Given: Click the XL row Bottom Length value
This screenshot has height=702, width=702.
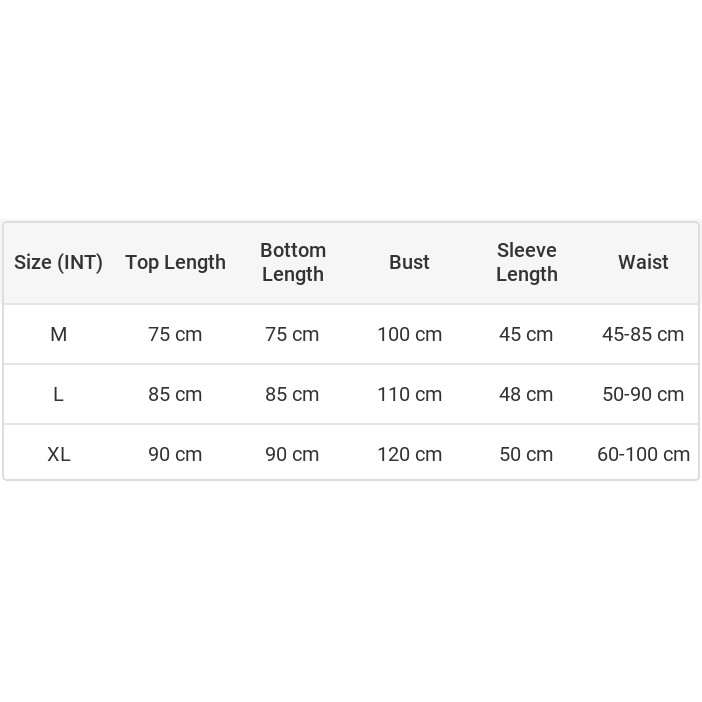Looking at the screenshot, I should [x=292, y=454].
